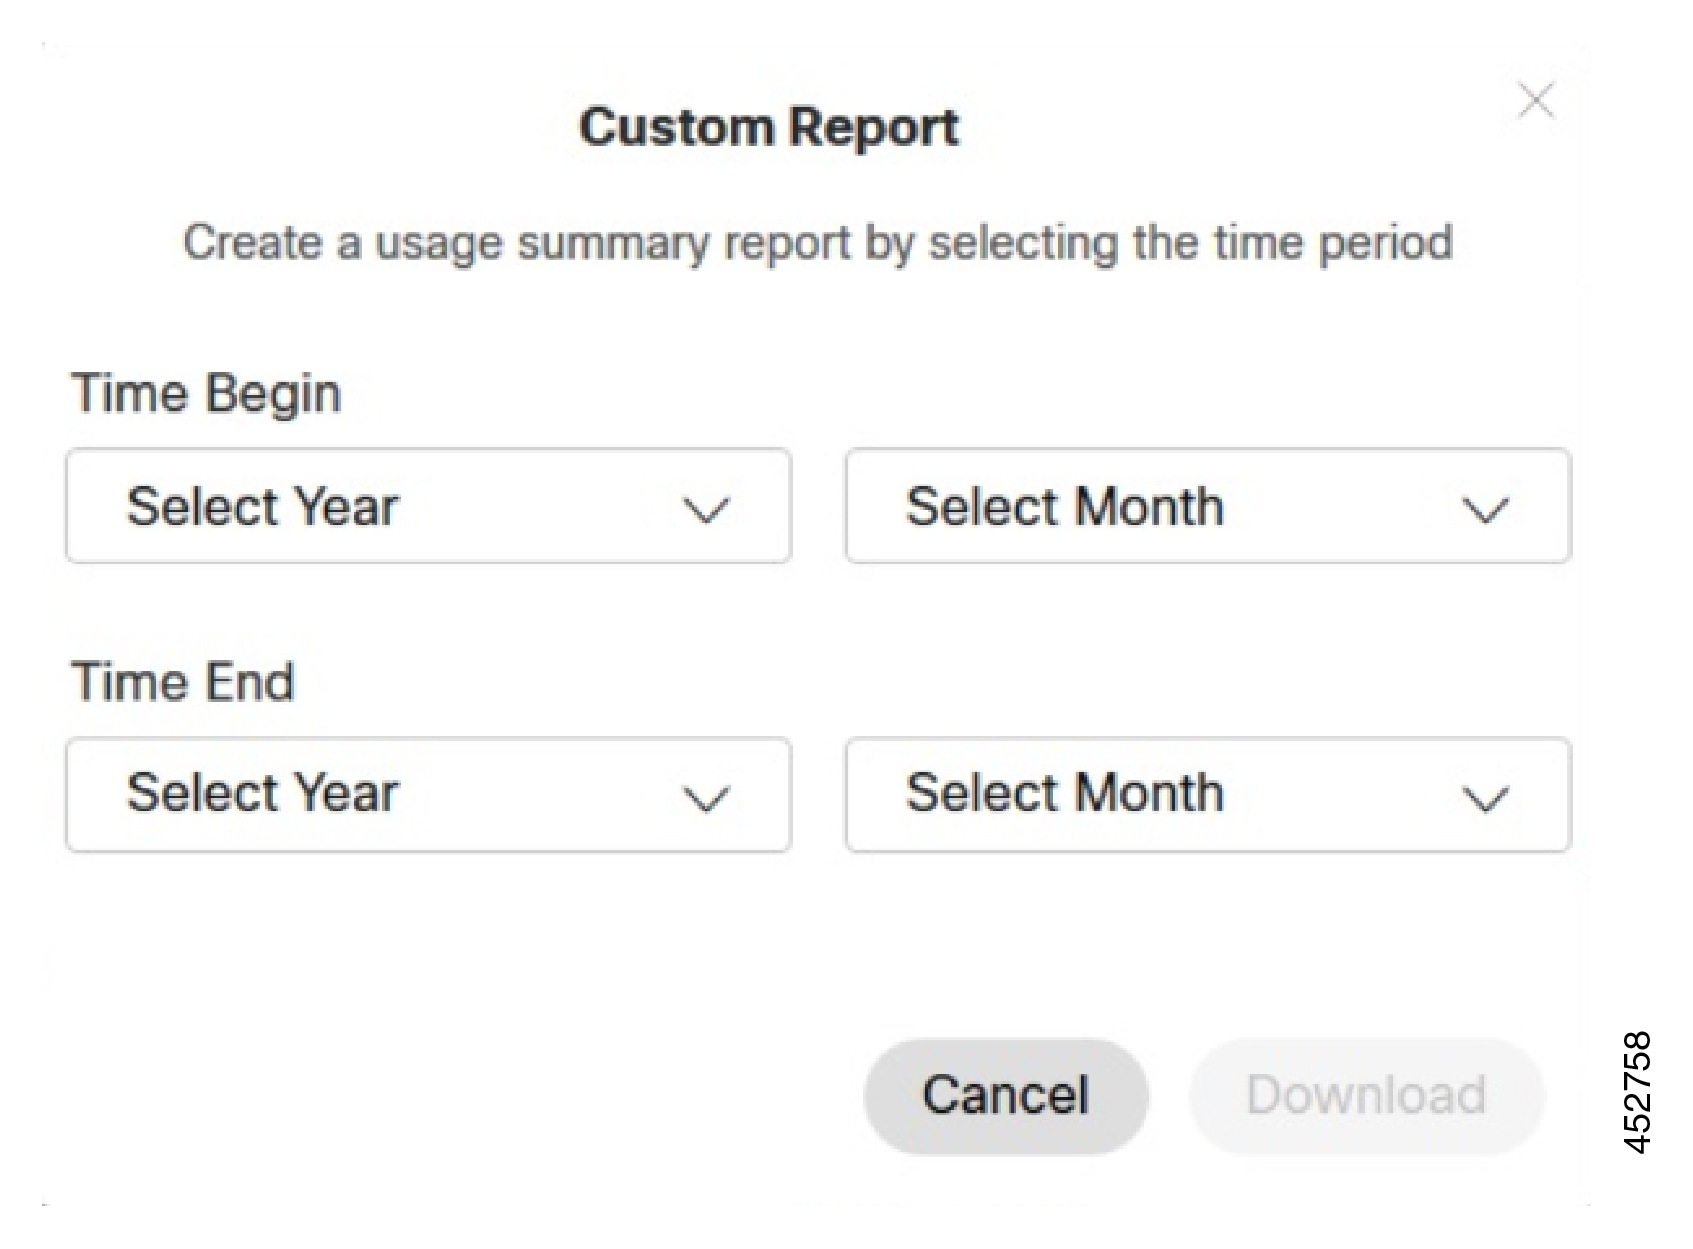
Task: Click the disabled Download button
Action: pos(1366,1093)
